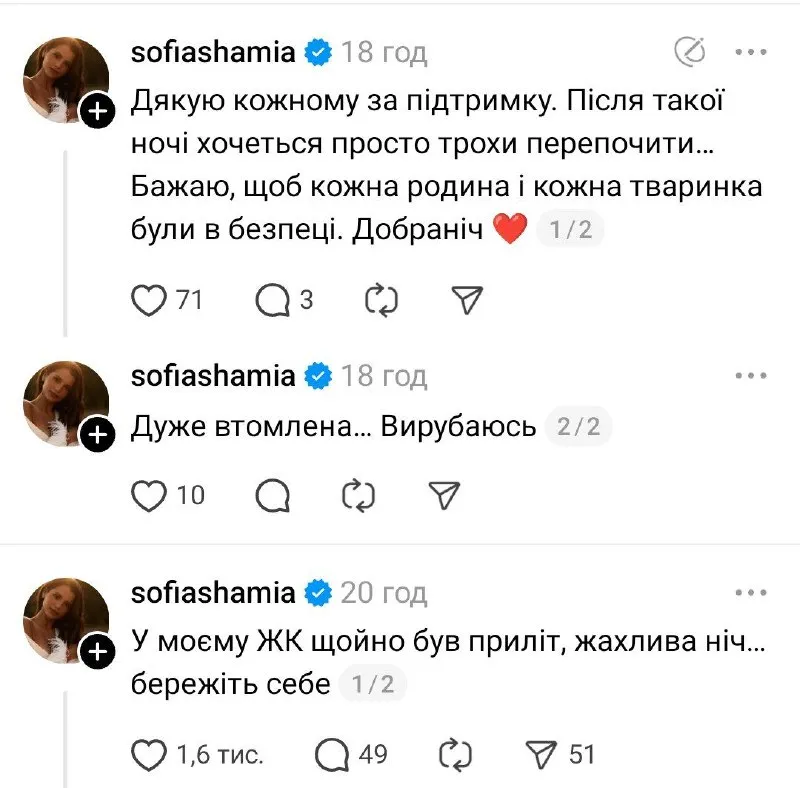Reply to the 'Дуже втомлена' post
Image resolution: width=800 pixels, height=788 pixels.
(272, 494)
